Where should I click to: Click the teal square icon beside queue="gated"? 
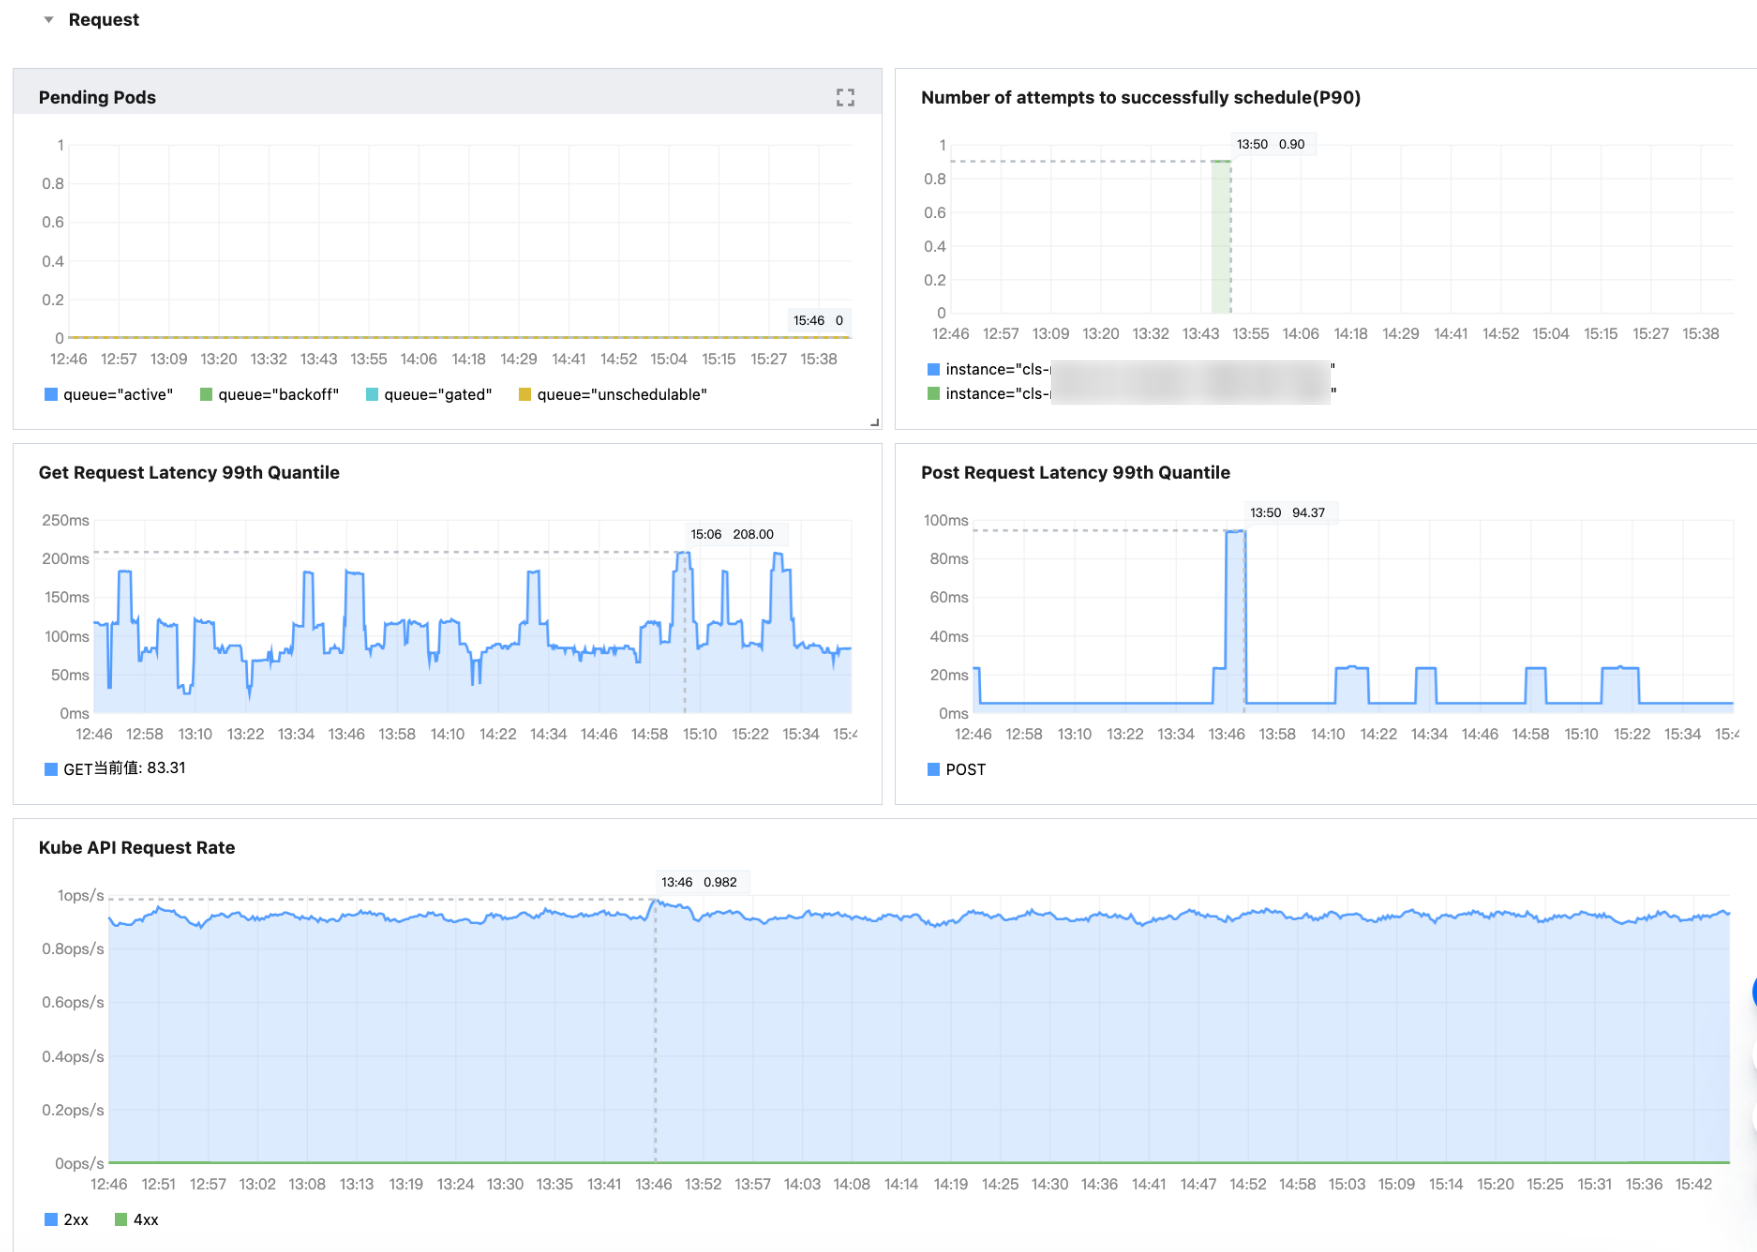coord(372,395)
